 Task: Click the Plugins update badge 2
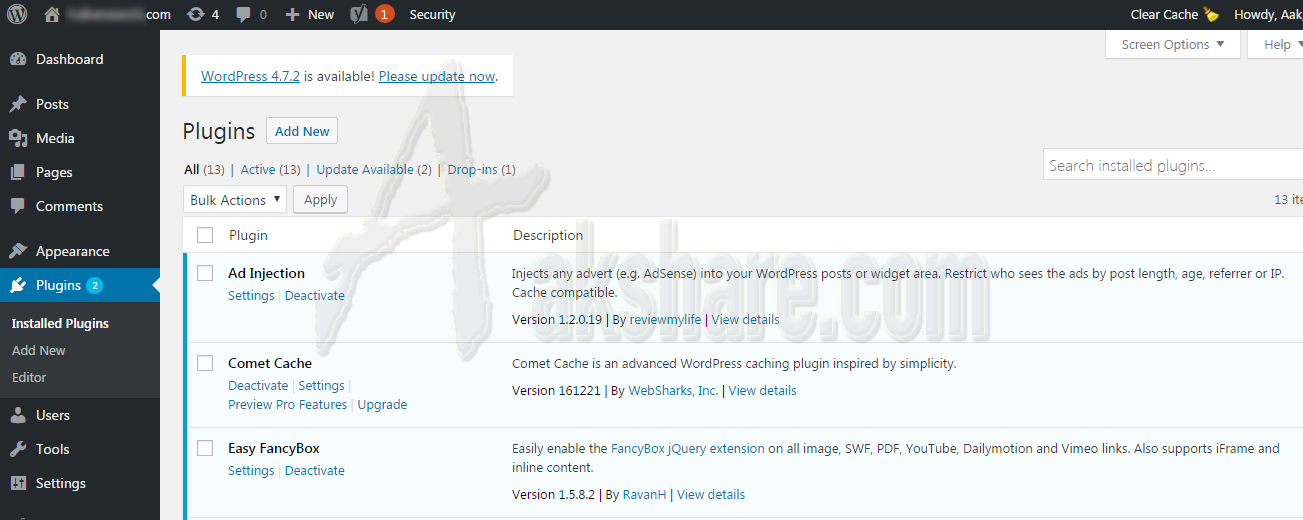[94, 285]
